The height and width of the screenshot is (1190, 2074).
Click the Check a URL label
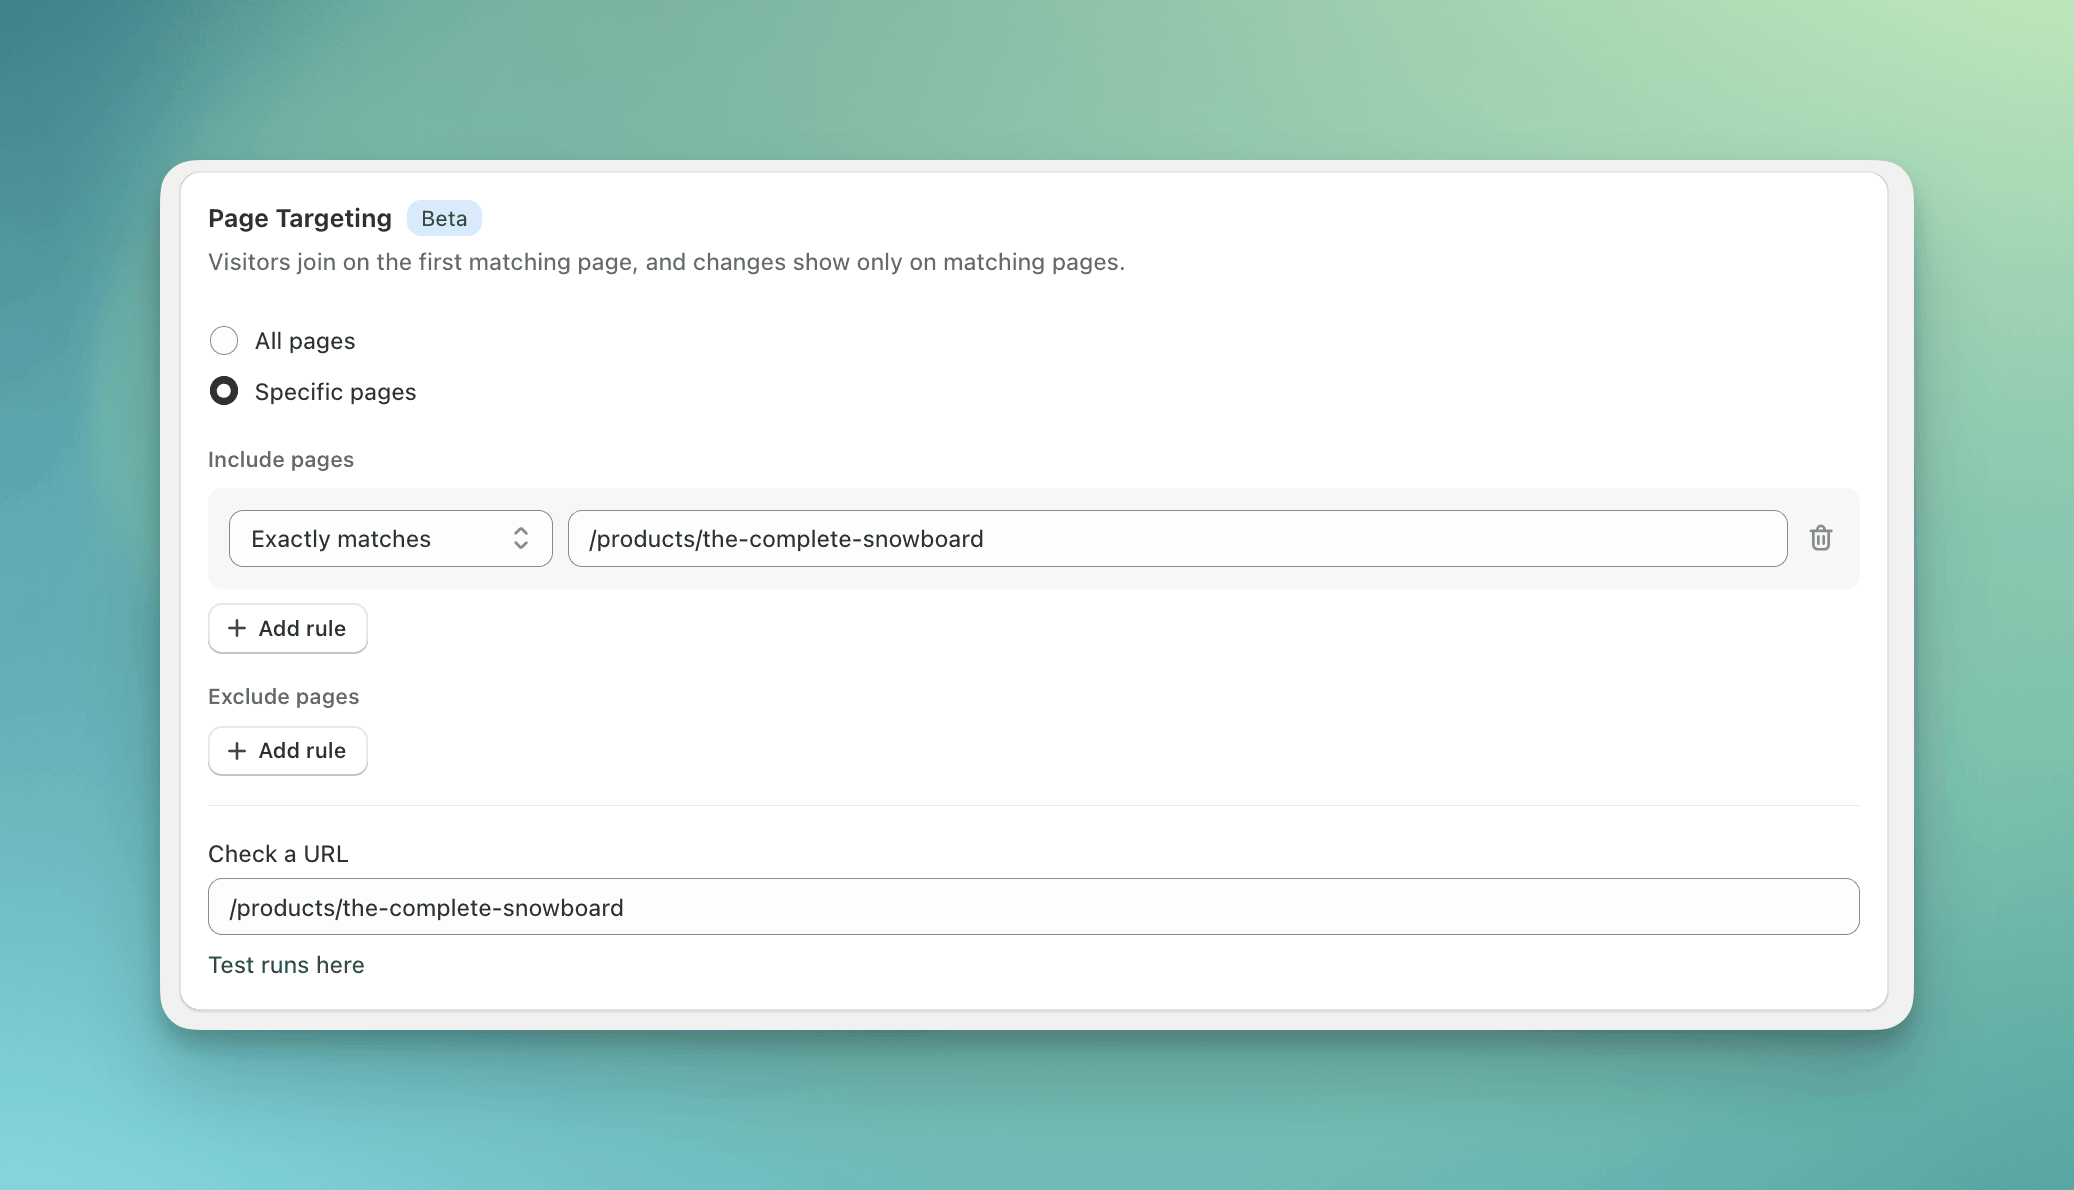click(278, 854)
